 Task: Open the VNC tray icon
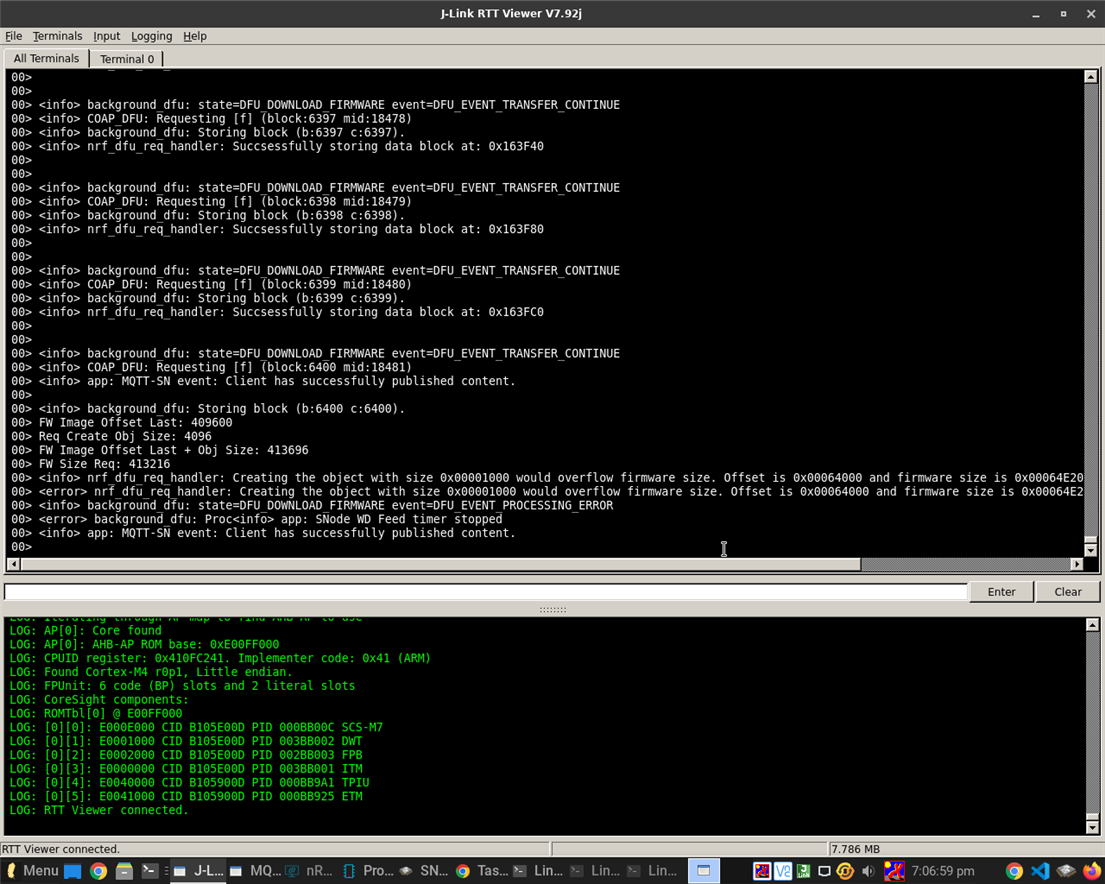click(x=782, y=871)
